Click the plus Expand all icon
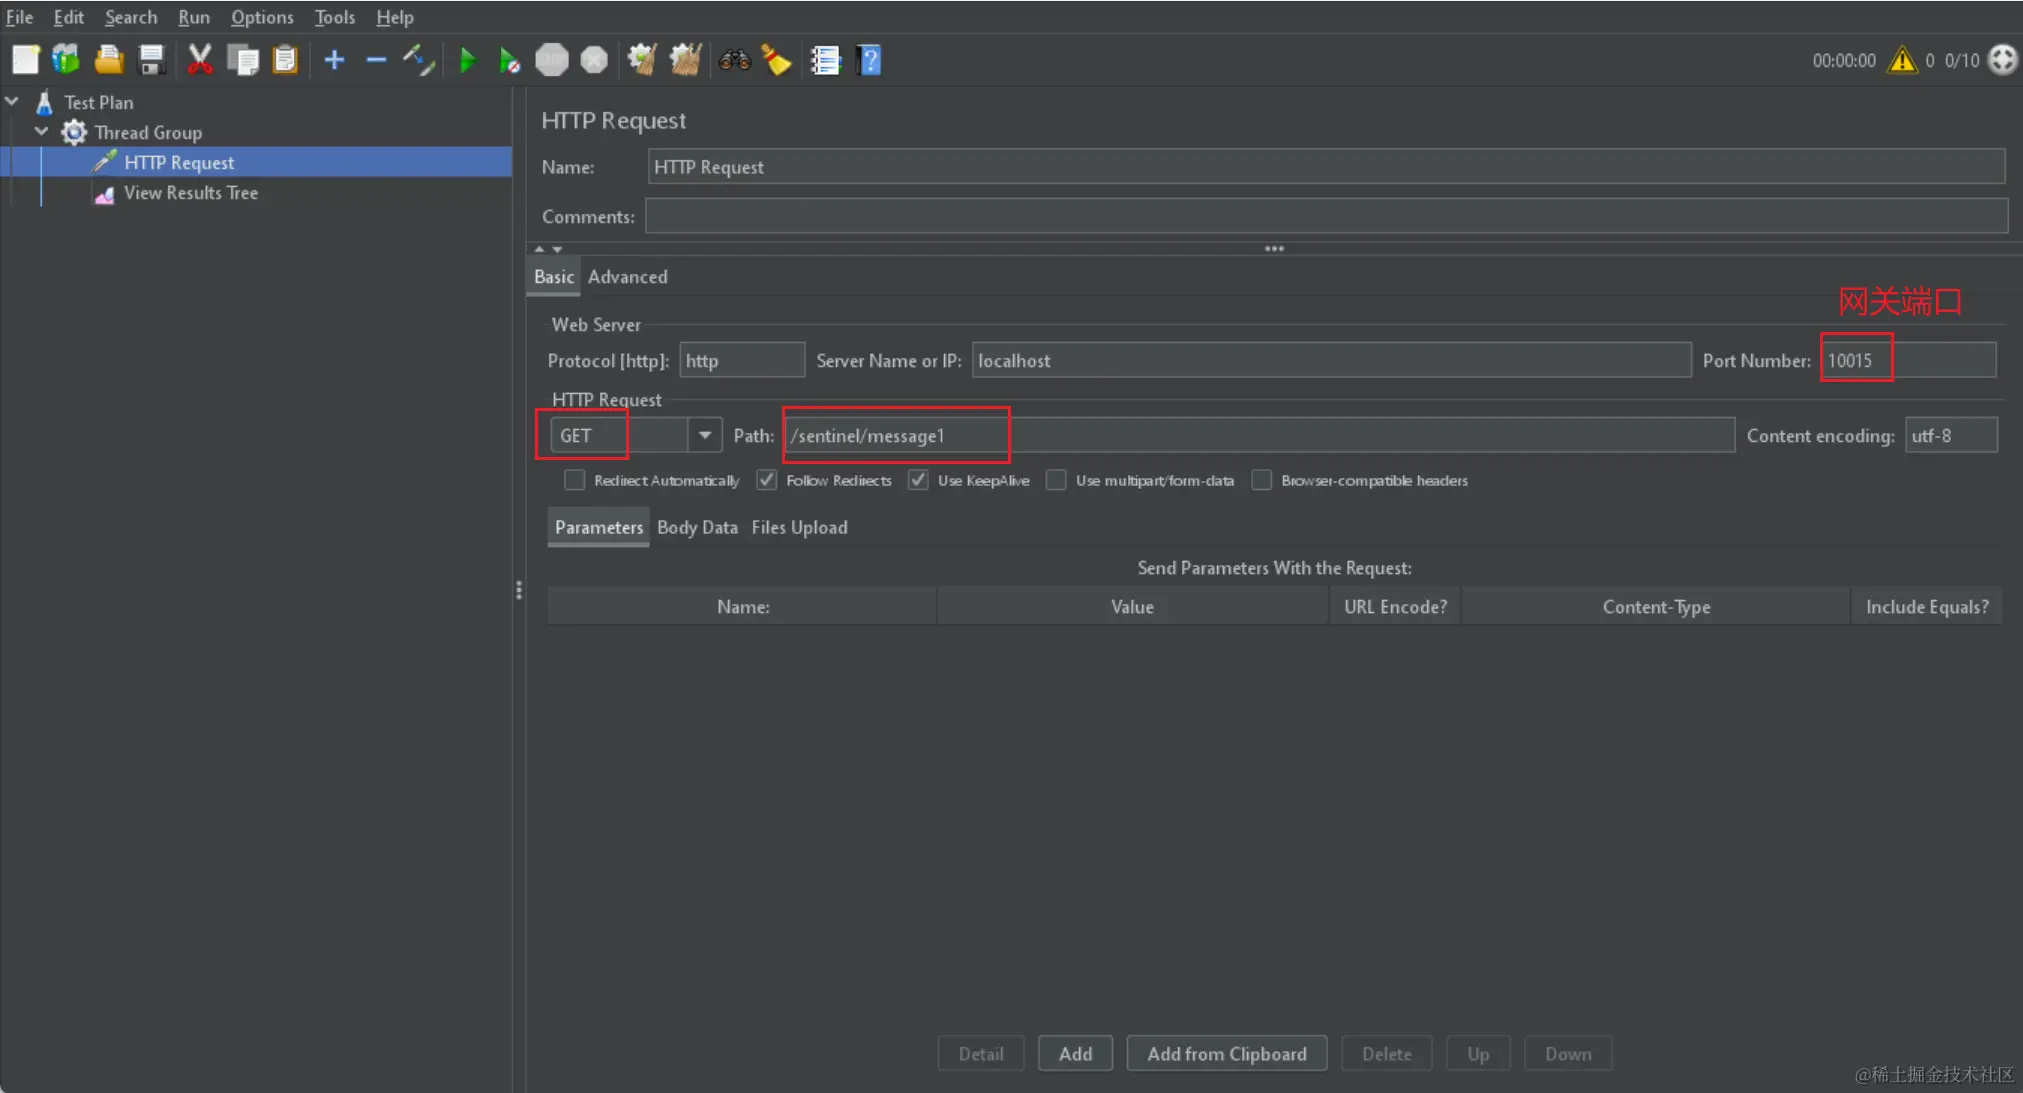 point(334,61)
